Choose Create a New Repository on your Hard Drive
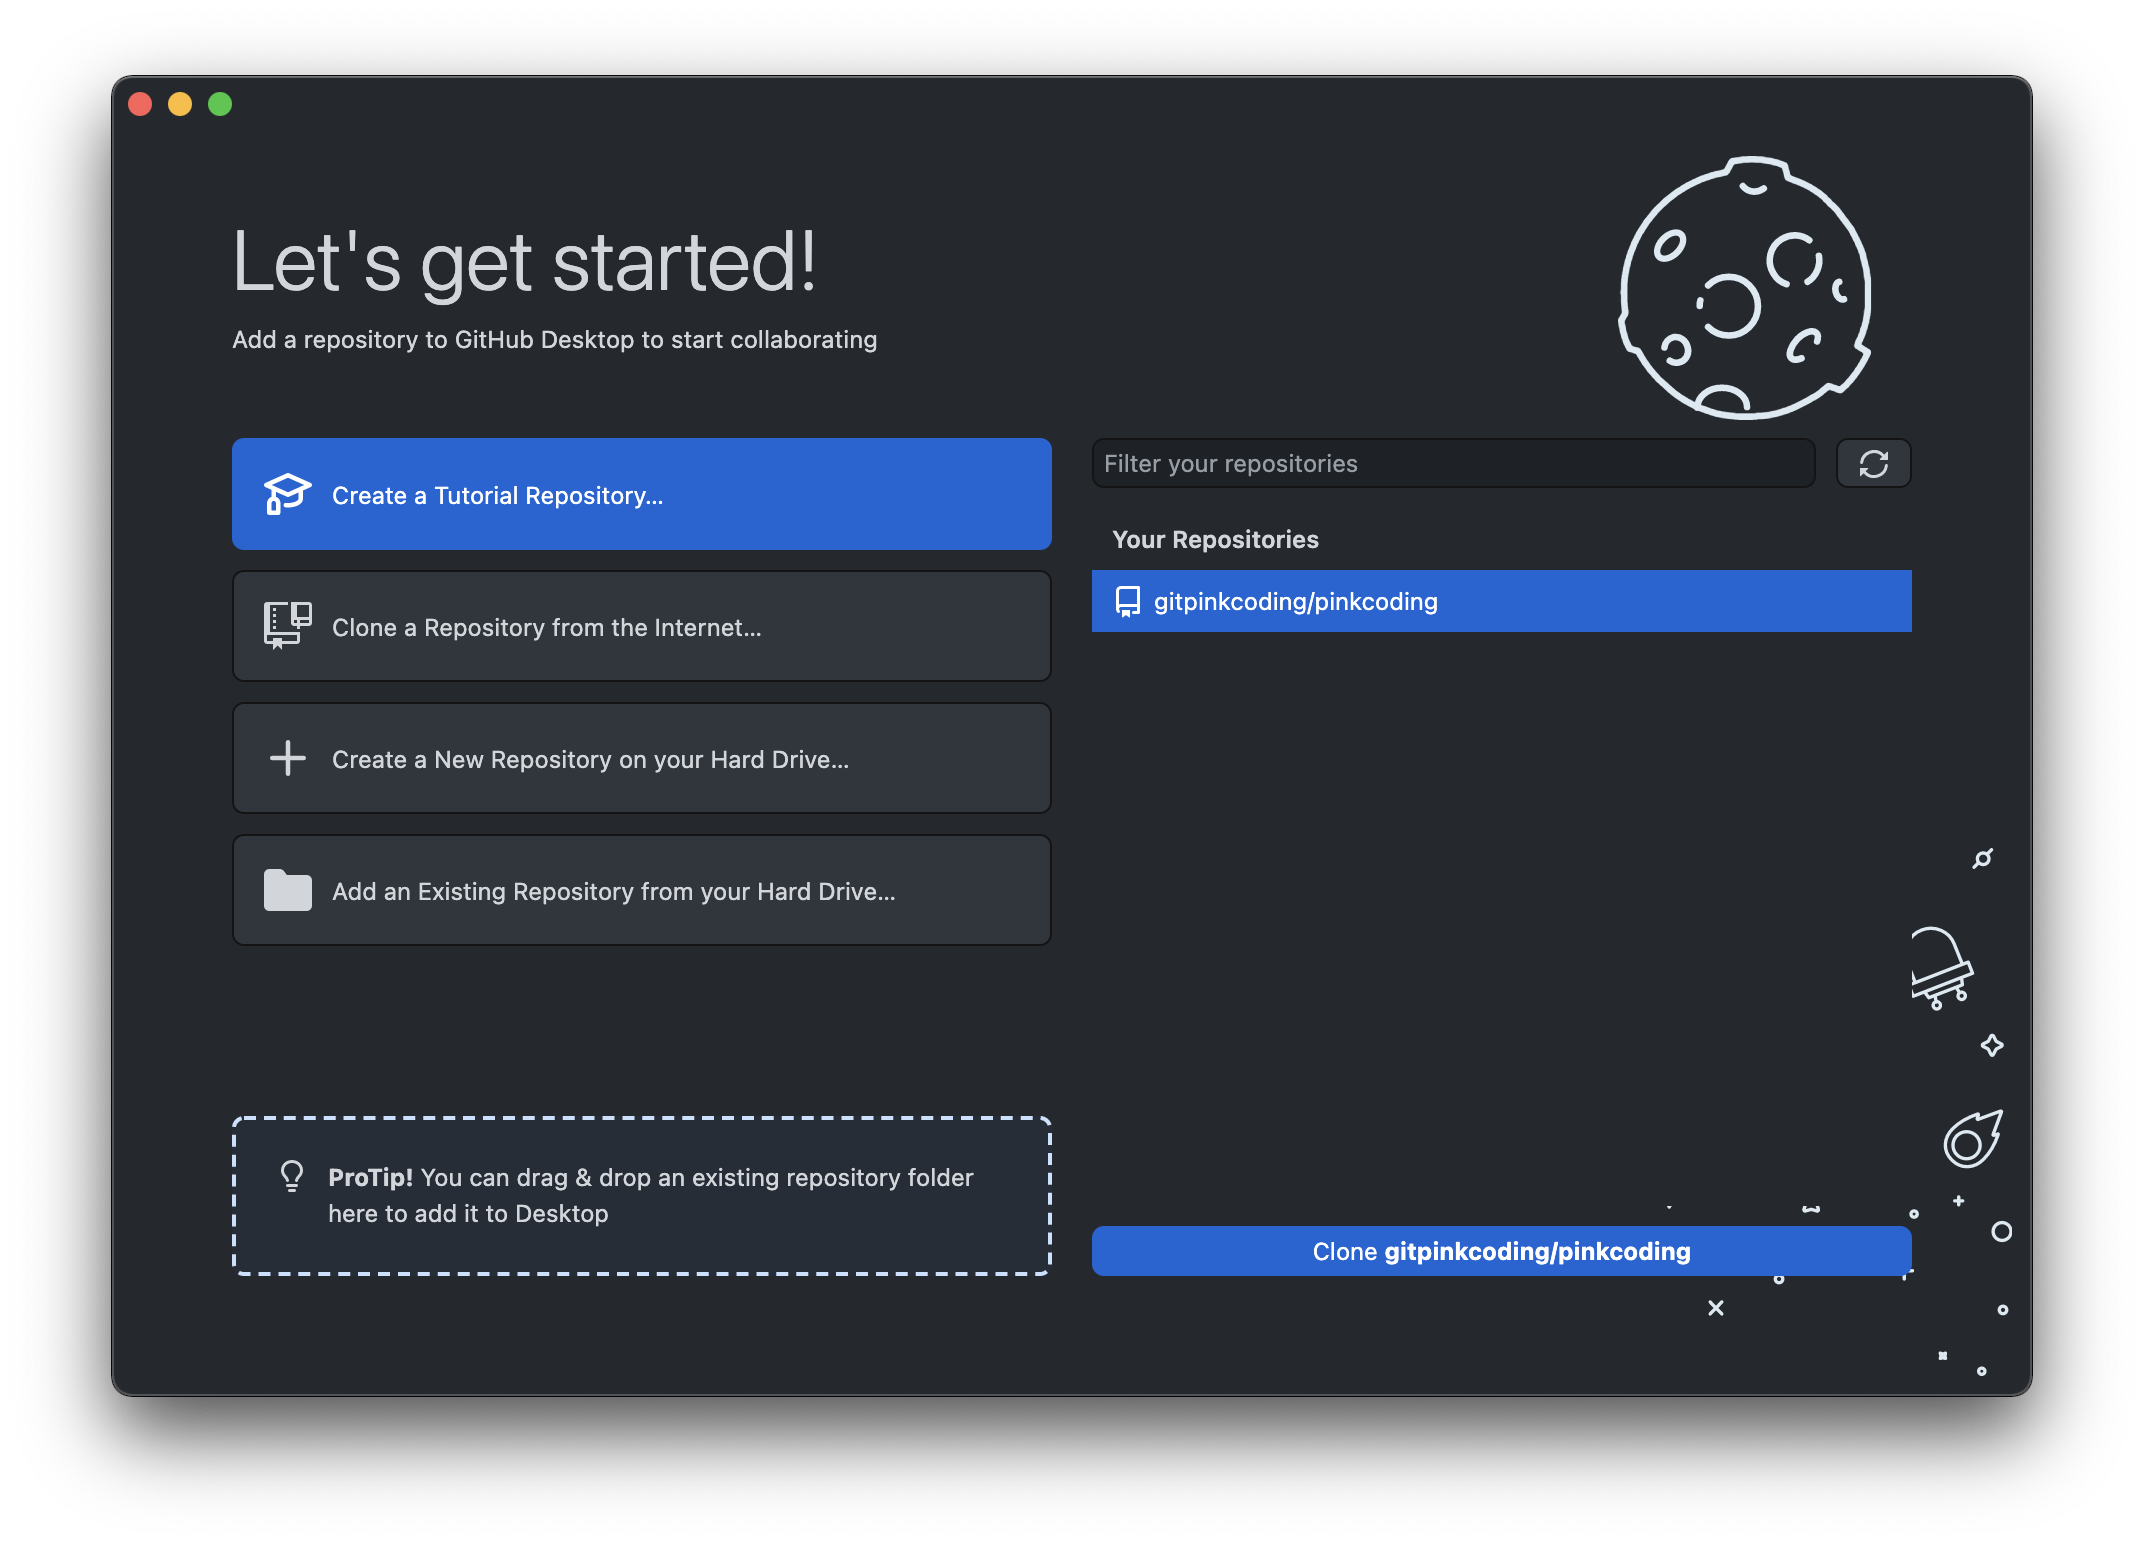This screenshot has width=2144, height=1544. pos(641,758)
